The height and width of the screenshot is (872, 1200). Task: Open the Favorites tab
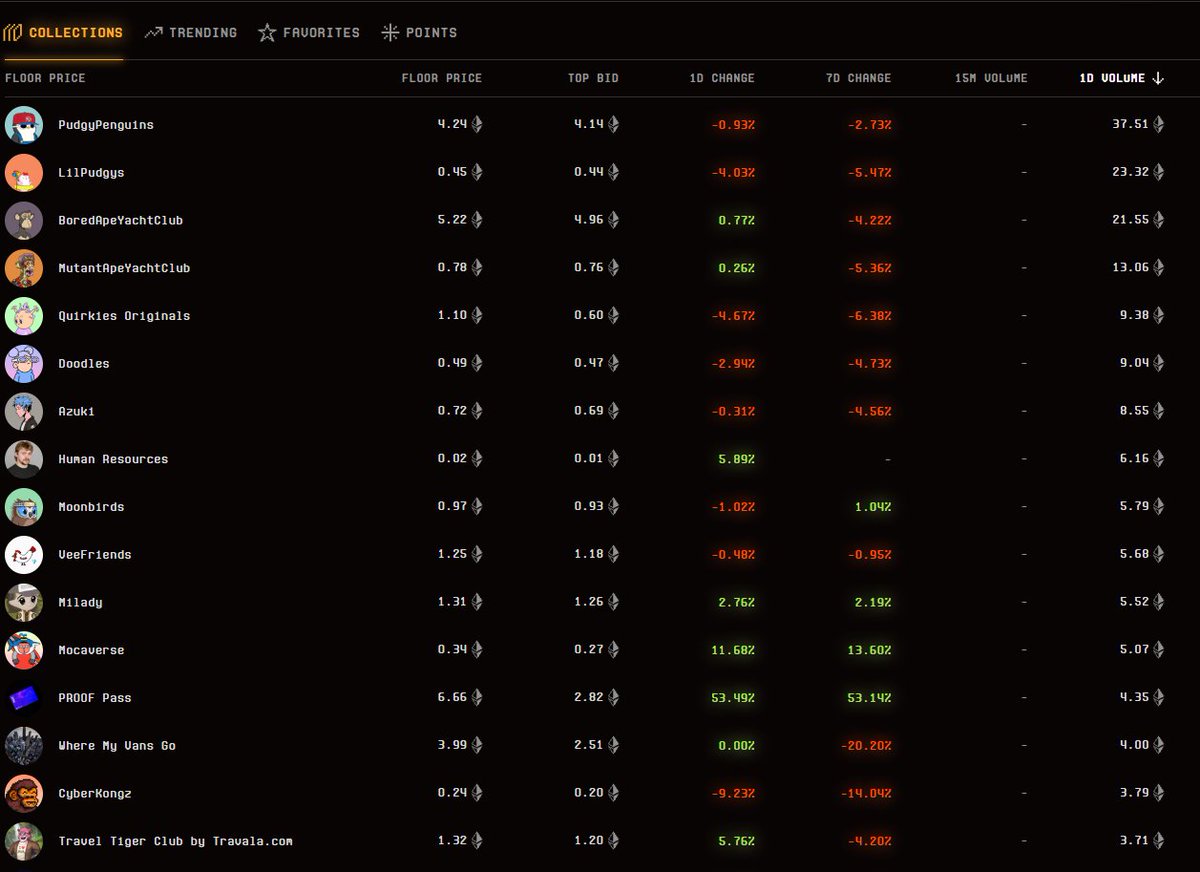(308, 33)
